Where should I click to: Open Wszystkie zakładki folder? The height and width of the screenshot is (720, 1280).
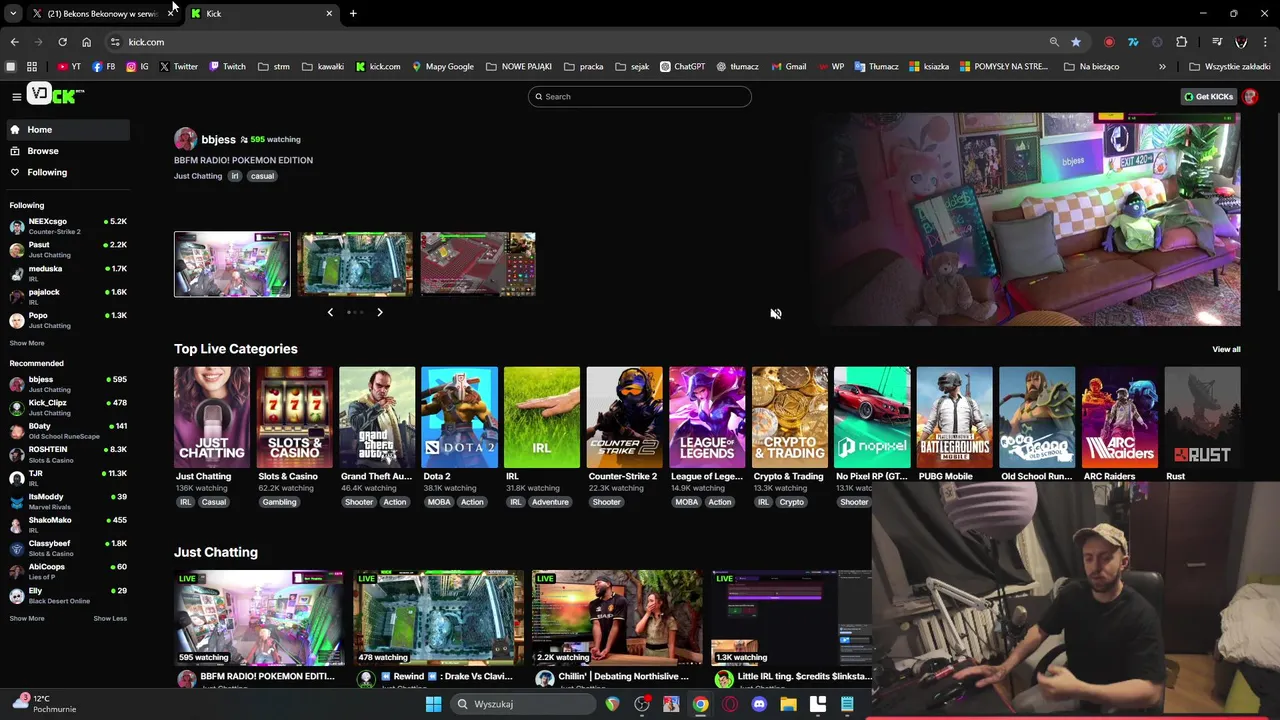point(1230,66)
